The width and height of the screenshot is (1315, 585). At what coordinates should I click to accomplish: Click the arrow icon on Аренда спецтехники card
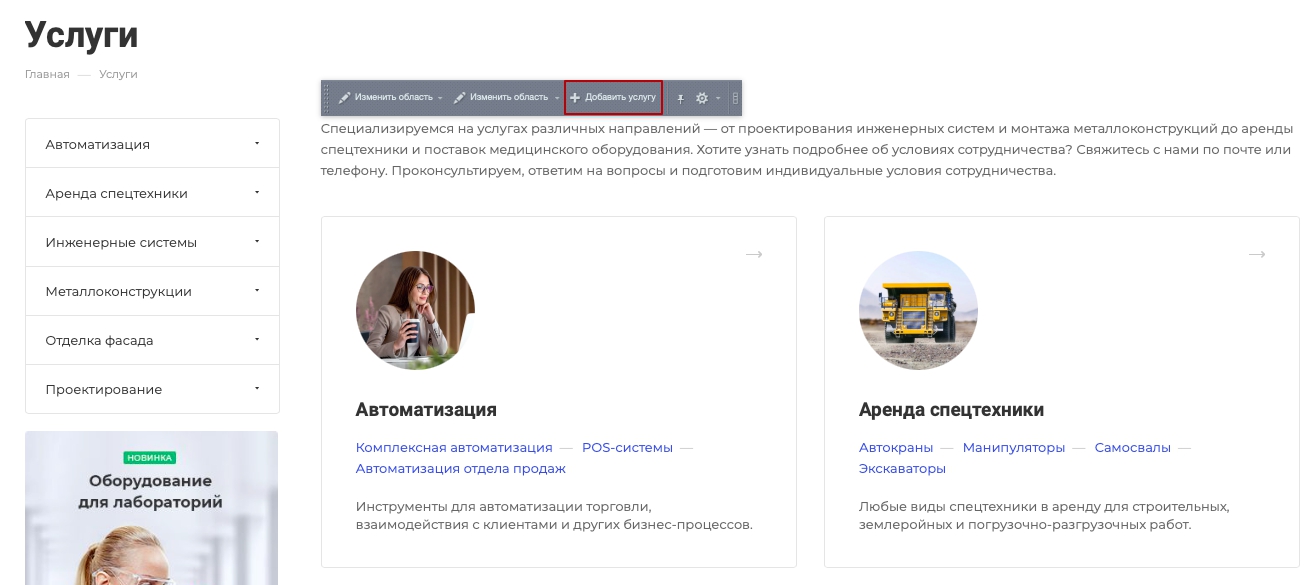1257,254
